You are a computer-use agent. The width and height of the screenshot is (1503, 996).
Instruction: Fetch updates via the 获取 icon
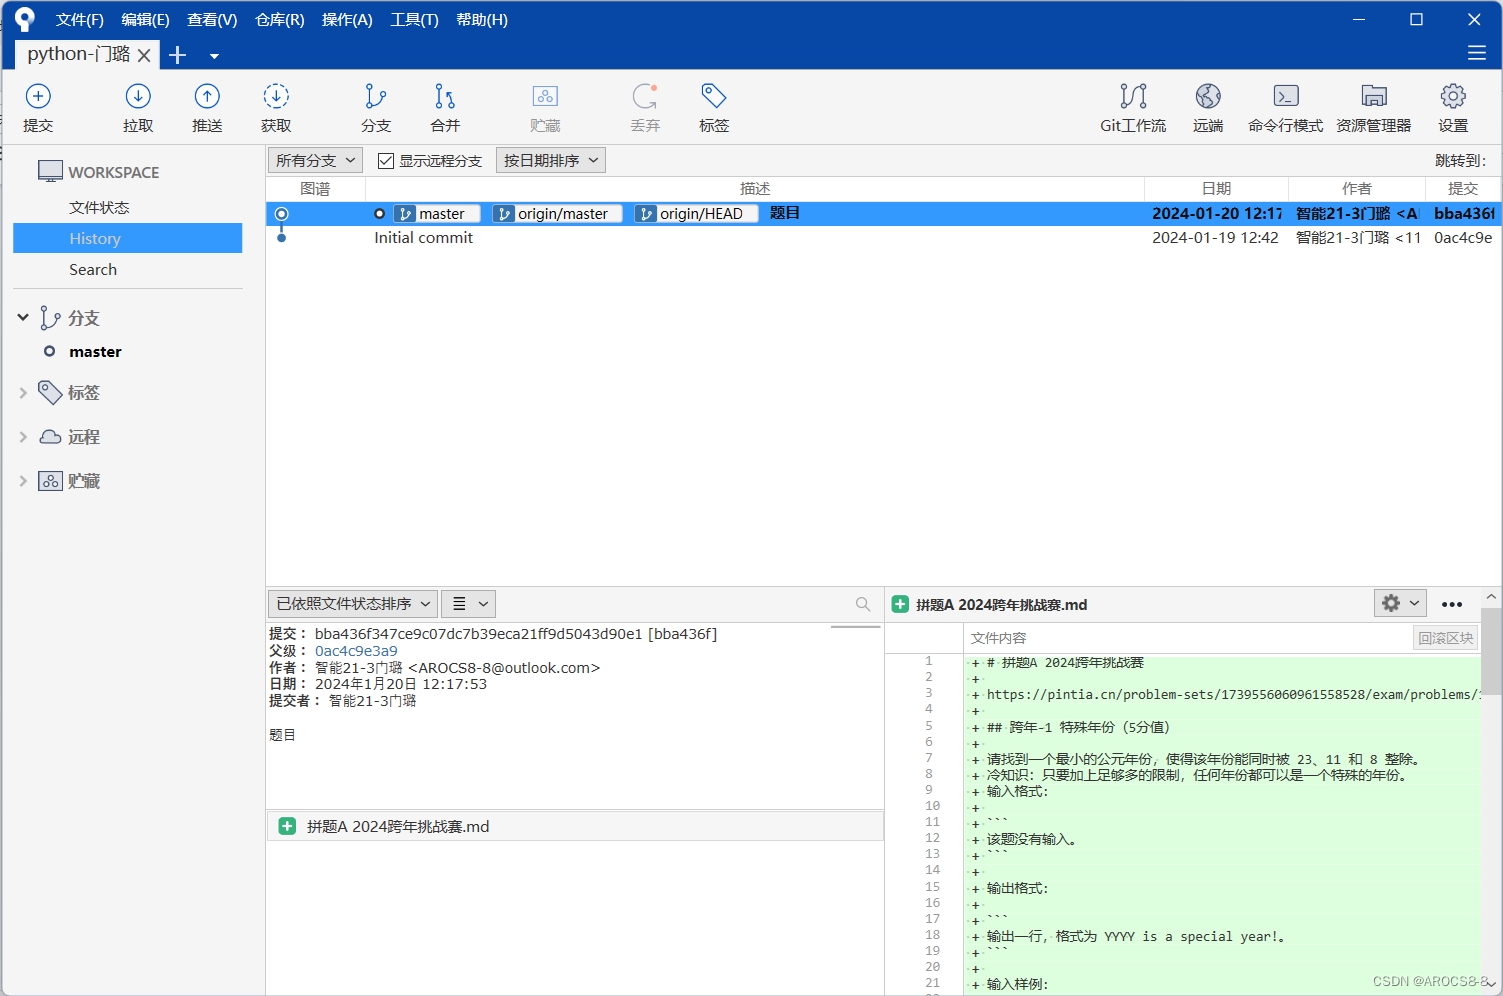(275, 107)
